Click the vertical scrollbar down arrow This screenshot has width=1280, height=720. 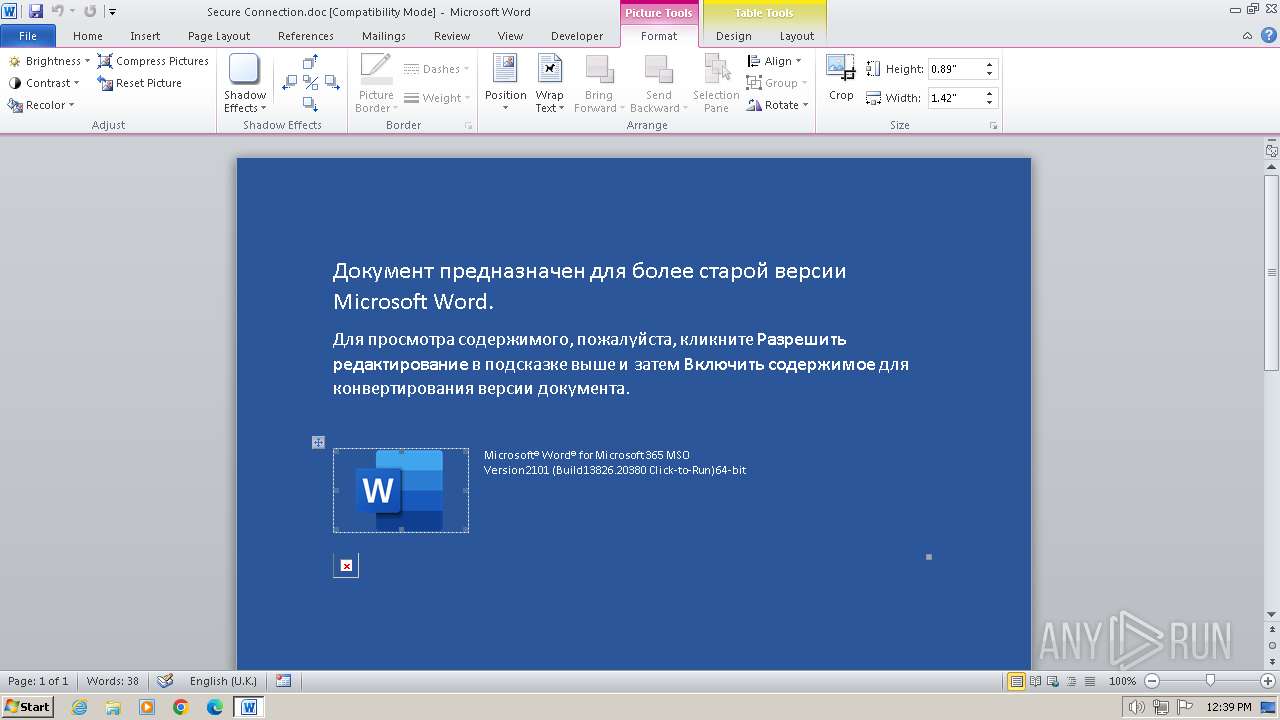1272,614
